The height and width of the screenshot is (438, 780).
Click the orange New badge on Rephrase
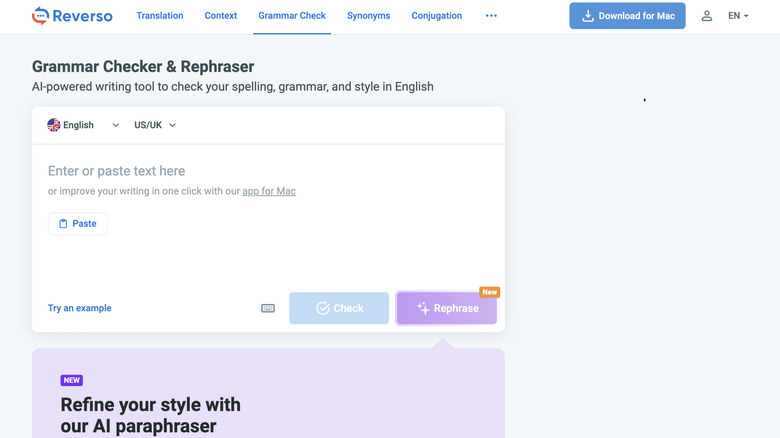coord(489,292)
